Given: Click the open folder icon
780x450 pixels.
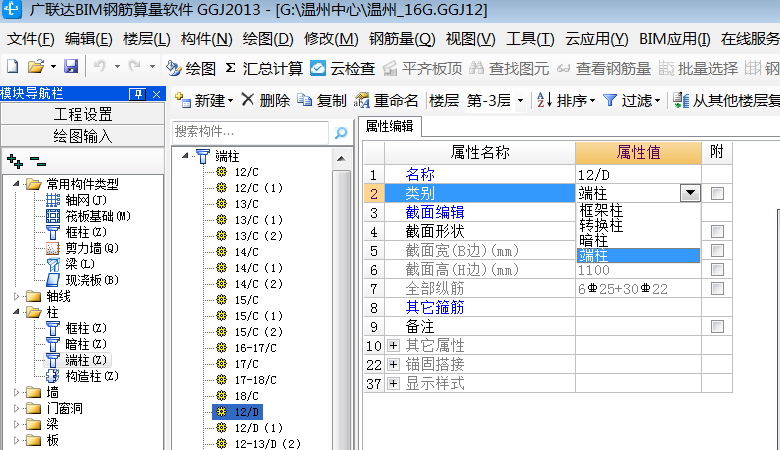Looking at the screenshot, I should (36, 67).
